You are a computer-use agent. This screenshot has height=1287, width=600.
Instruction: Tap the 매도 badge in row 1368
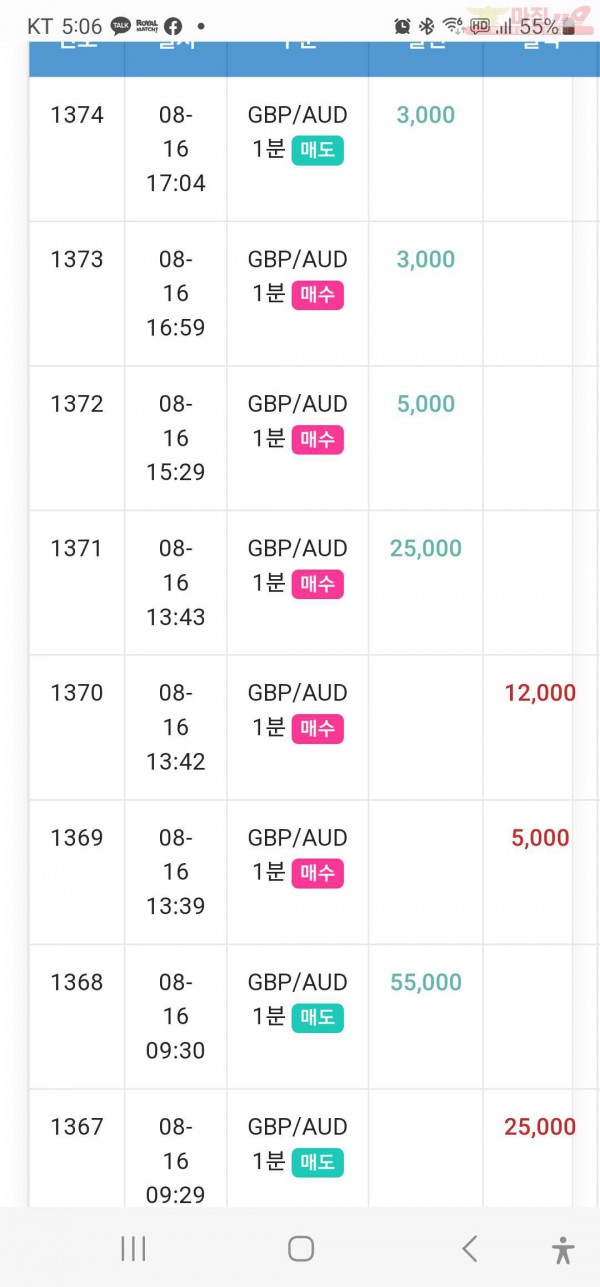(x=318, y=1018)
